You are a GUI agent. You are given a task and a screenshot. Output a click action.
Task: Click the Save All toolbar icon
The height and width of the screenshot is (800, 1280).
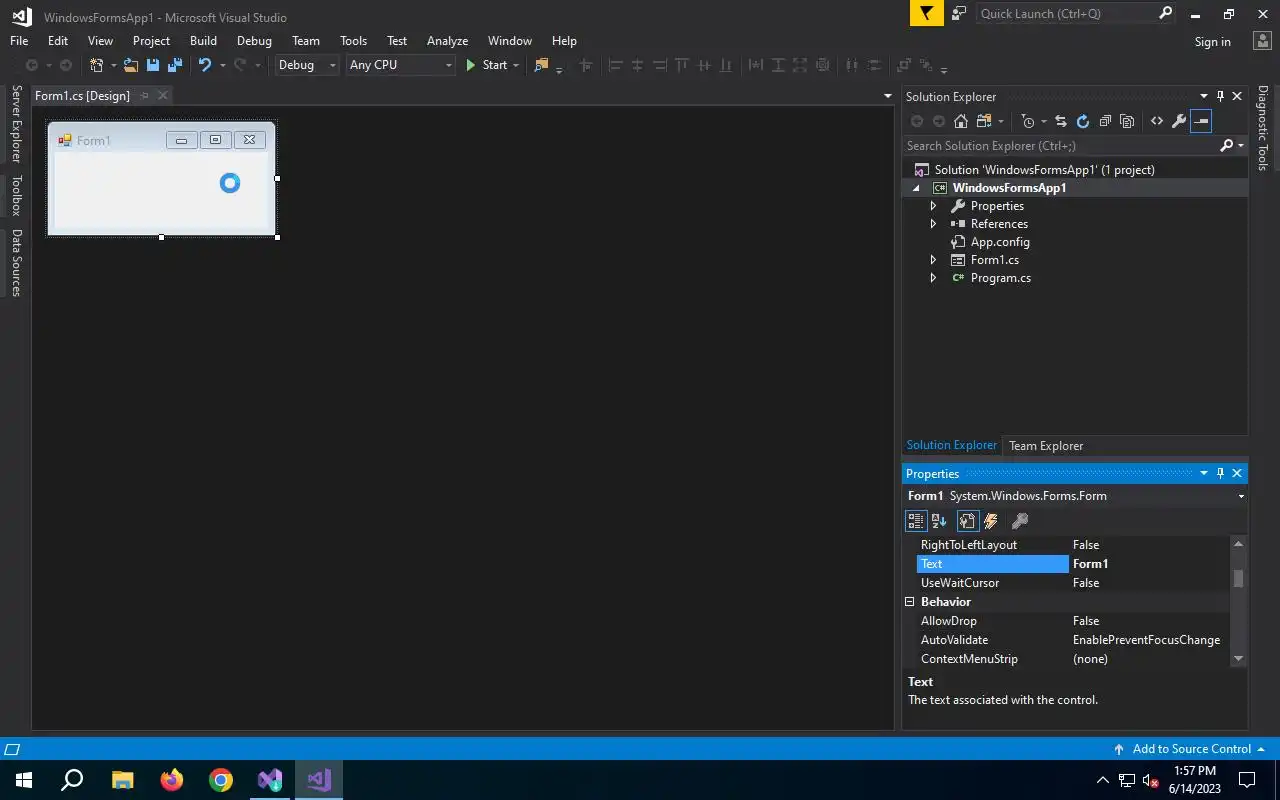coord(175,65)
